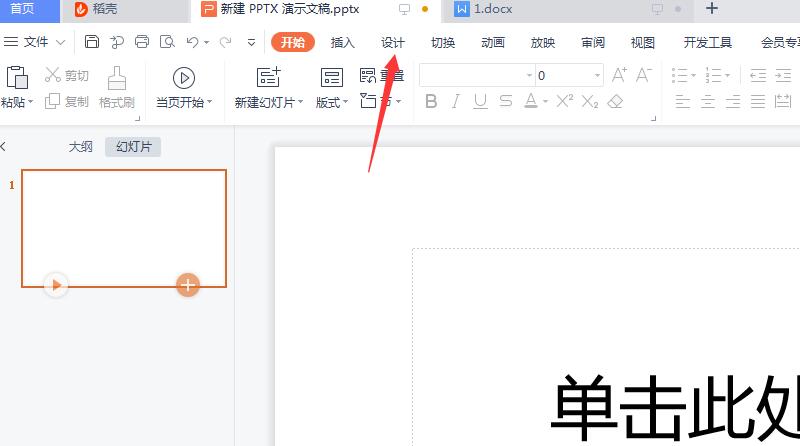Switch to Slides (幻灯片) pane view
Viewport: 800px width, 446px height.
click(133, 147)
